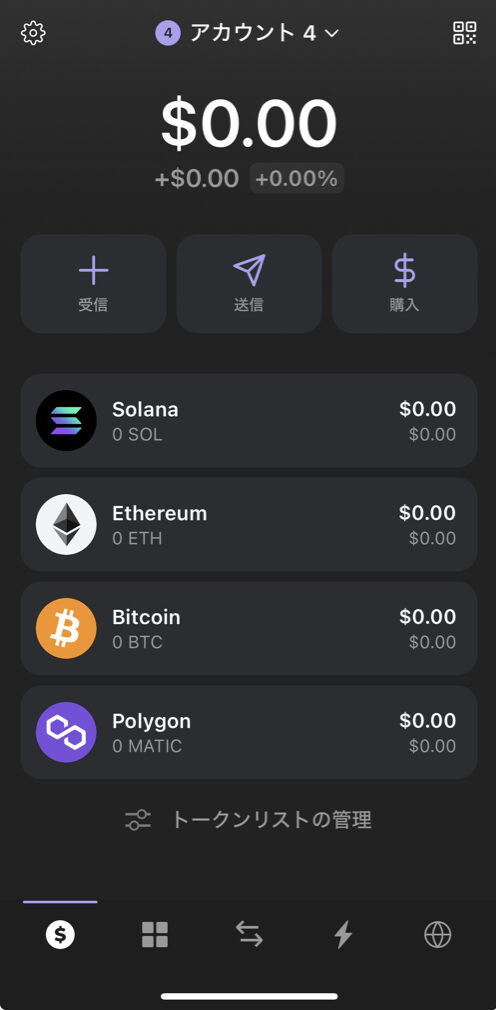Tap the purple account avatar badge
The width and height of the screenshot is (496, 1010).
(167, 33)
